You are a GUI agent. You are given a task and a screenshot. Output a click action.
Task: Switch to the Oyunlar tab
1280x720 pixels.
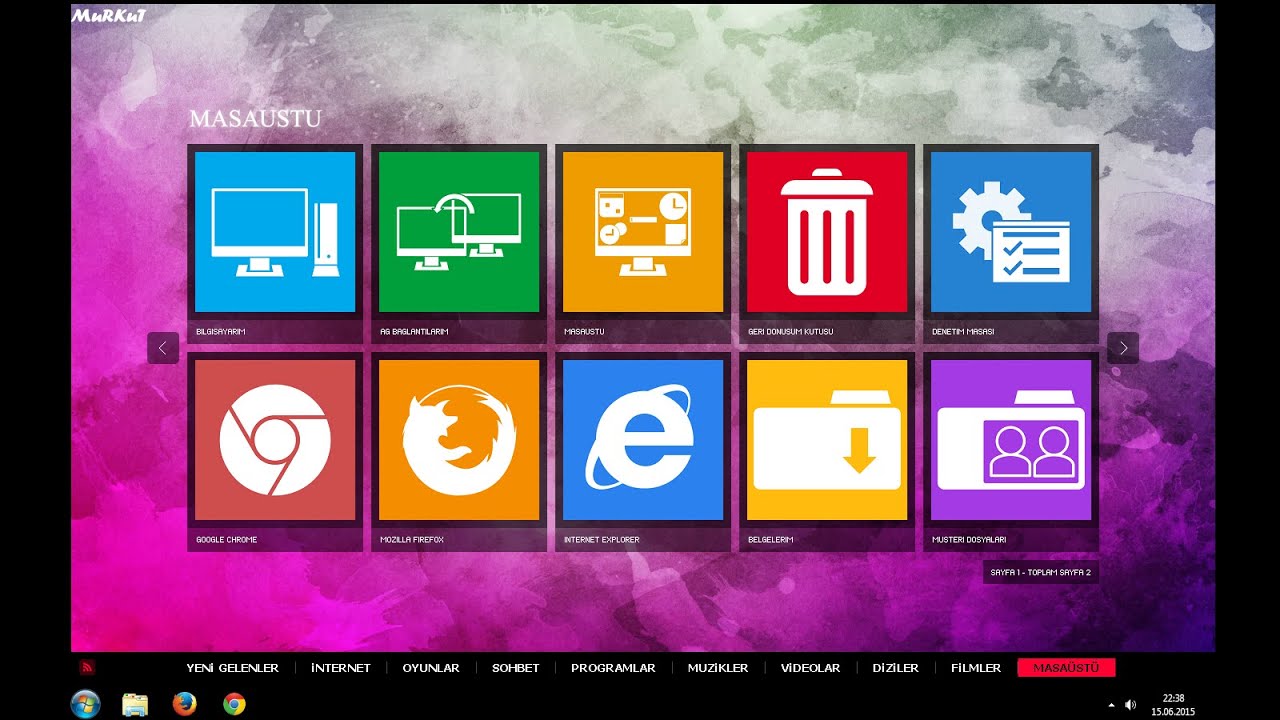(431, 668)
